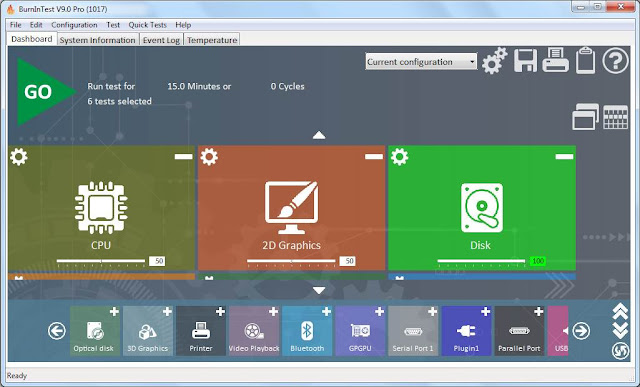Open the Help menu

tap(183, 25)
